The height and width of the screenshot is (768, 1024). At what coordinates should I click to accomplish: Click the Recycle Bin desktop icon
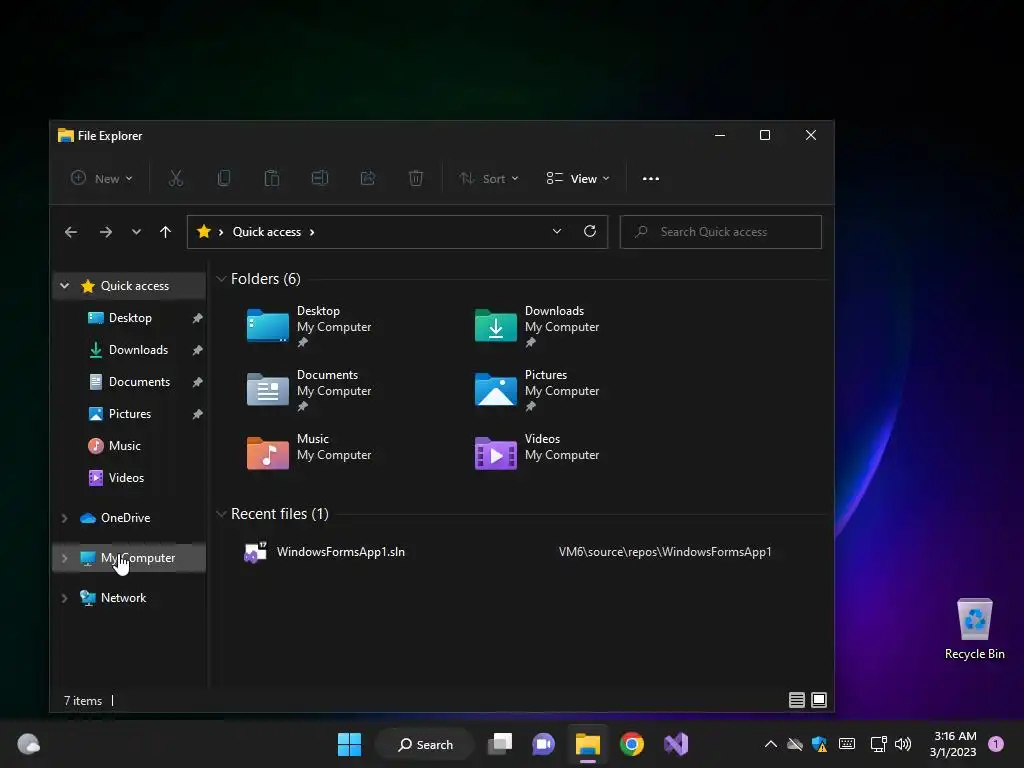click(x=974, y=628)
